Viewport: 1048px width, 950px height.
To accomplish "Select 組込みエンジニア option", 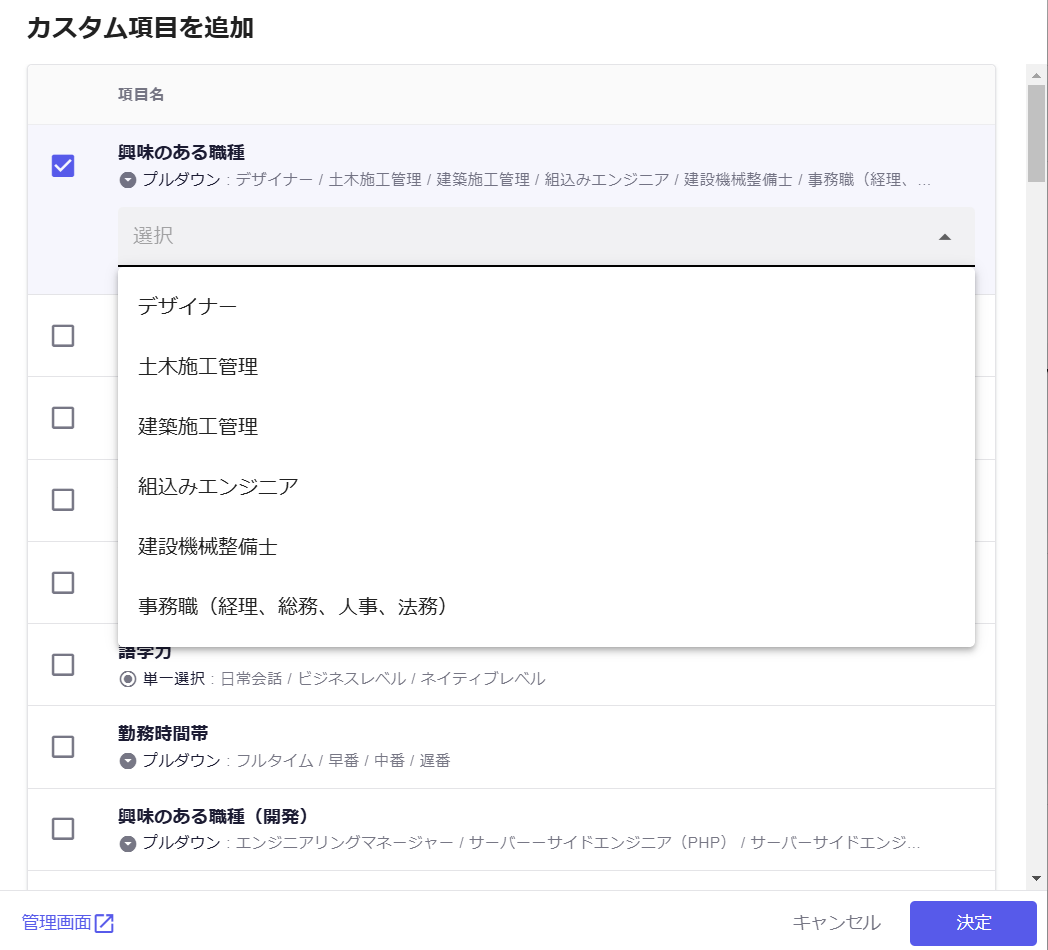I will point(218,487).
